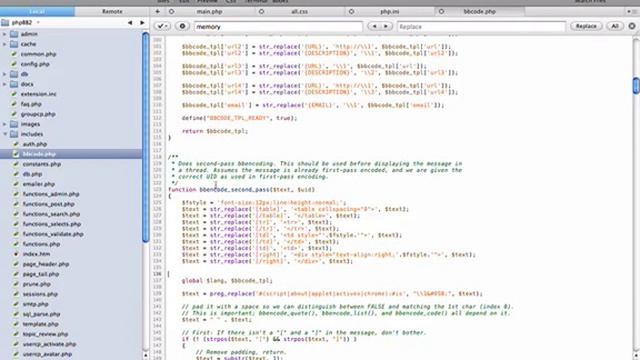640x360 pixels.
Task: Switch to the Remote files tab
Action: point(112,11)
